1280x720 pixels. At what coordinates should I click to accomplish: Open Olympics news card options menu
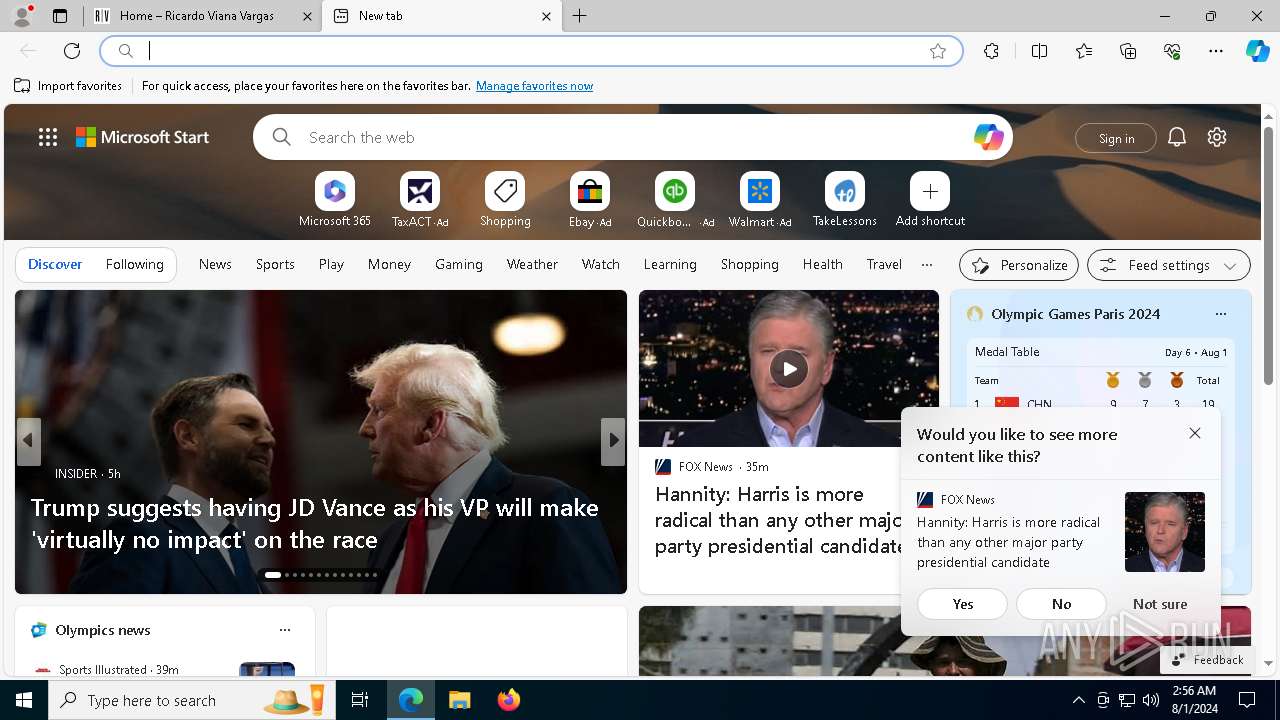coord(285,630)
